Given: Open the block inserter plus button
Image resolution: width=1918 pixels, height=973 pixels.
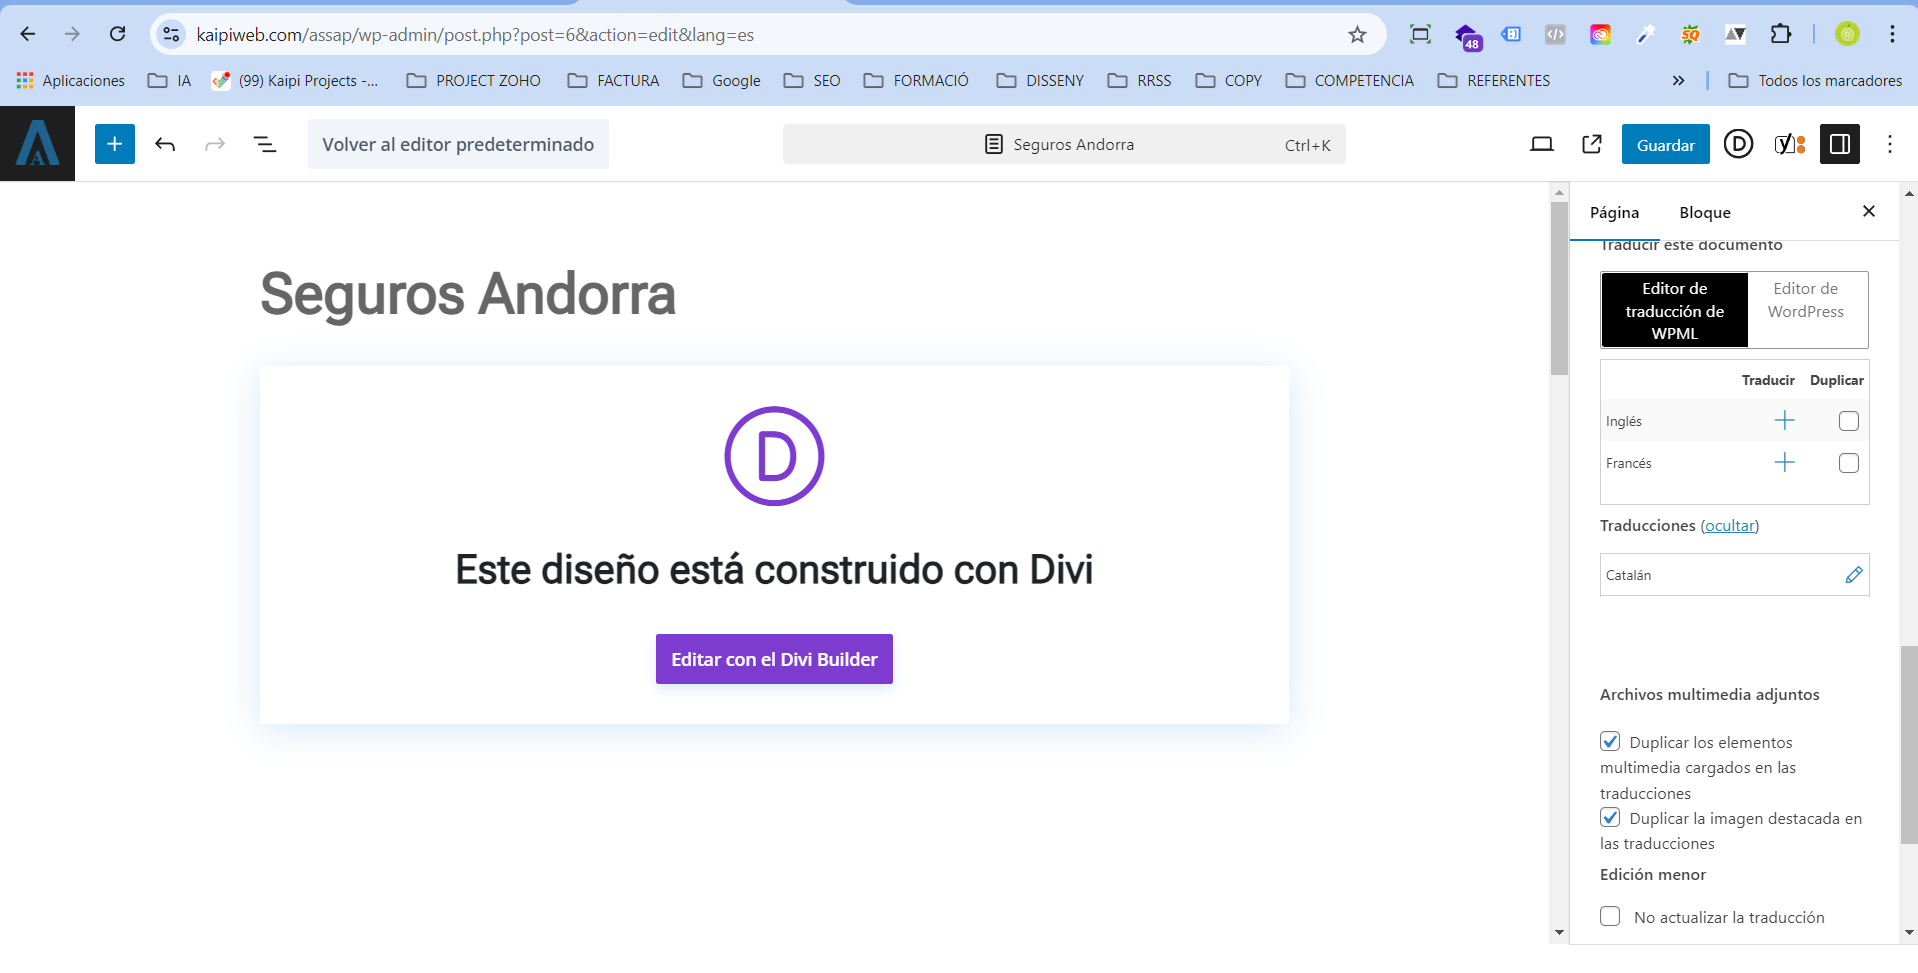Looking at the screenshot, I should point(115,144).
